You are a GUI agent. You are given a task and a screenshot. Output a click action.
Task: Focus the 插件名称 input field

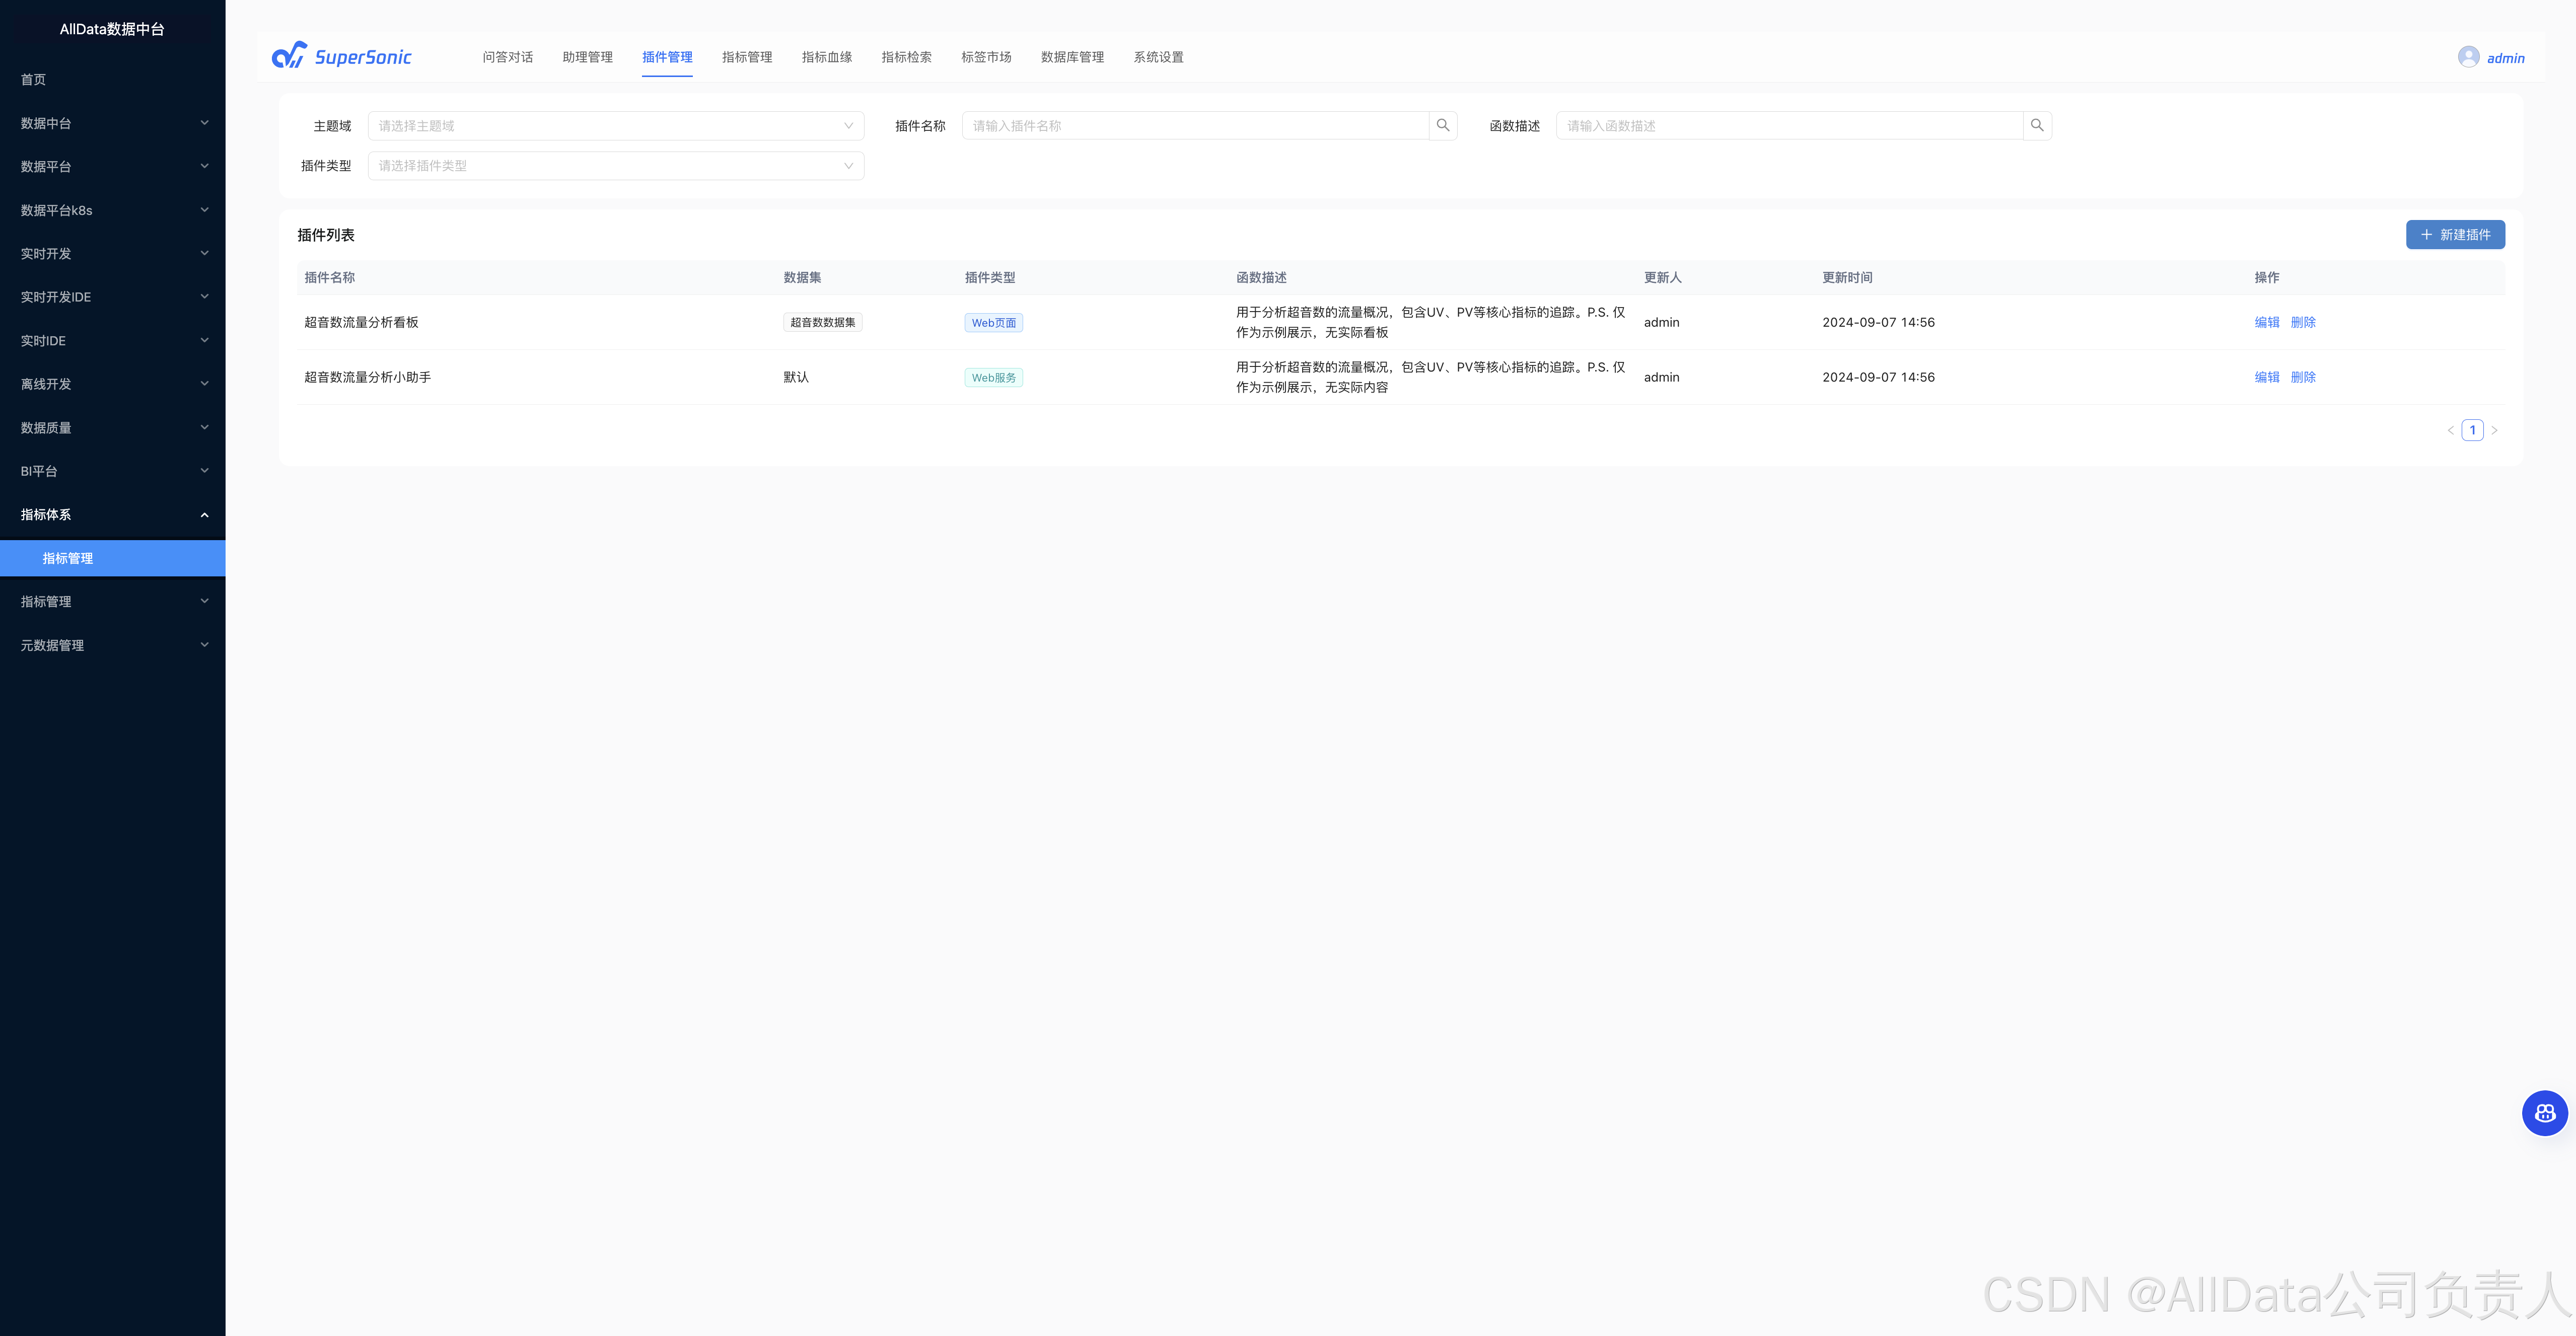[1195, 126]
